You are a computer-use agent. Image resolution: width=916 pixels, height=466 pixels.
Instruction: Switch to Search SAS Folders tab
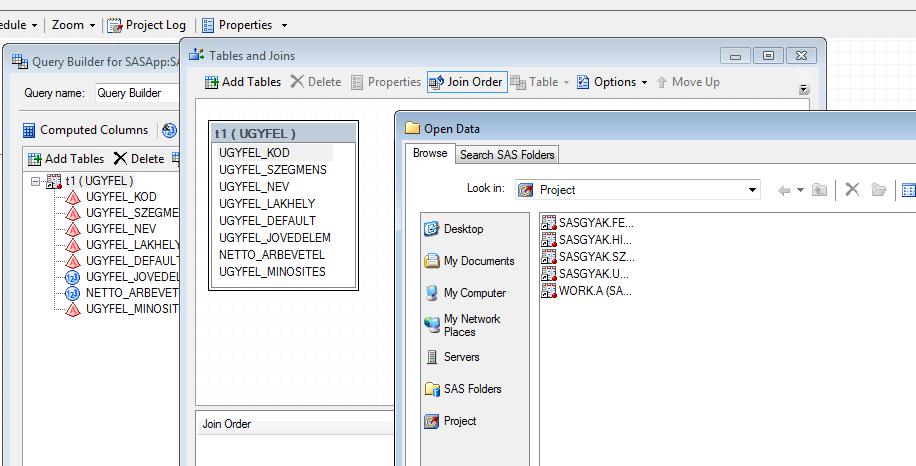coord(507,155)
